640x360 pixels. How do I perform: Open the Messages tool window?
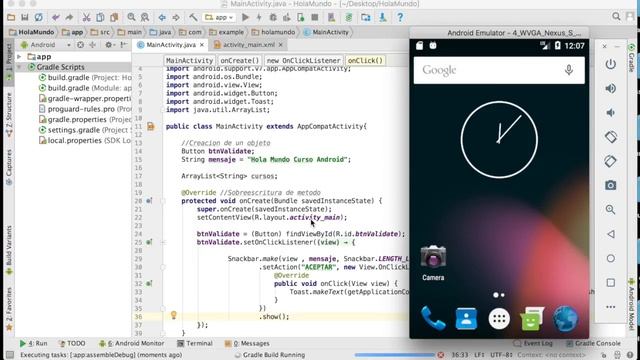(247, 344)
